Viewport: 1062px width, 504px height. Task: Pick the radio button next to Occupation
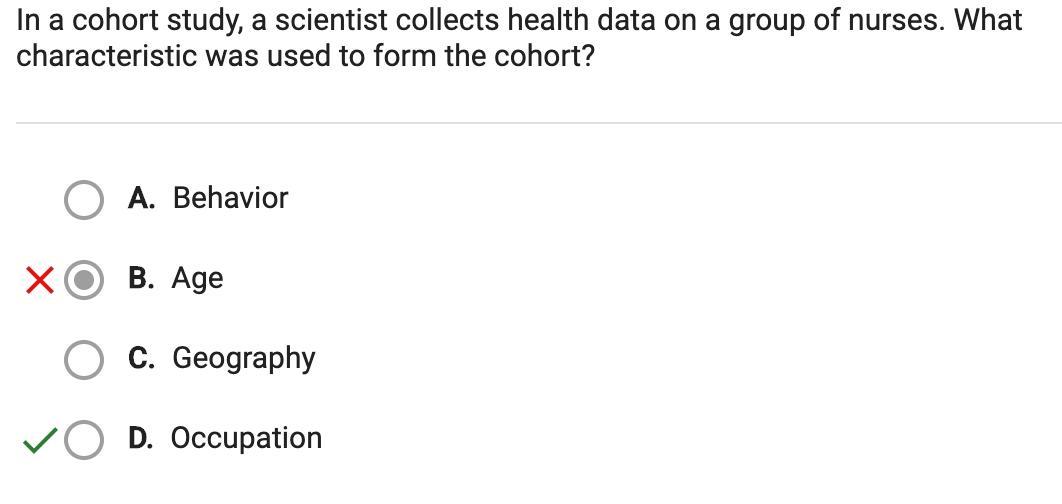(83, 439)
